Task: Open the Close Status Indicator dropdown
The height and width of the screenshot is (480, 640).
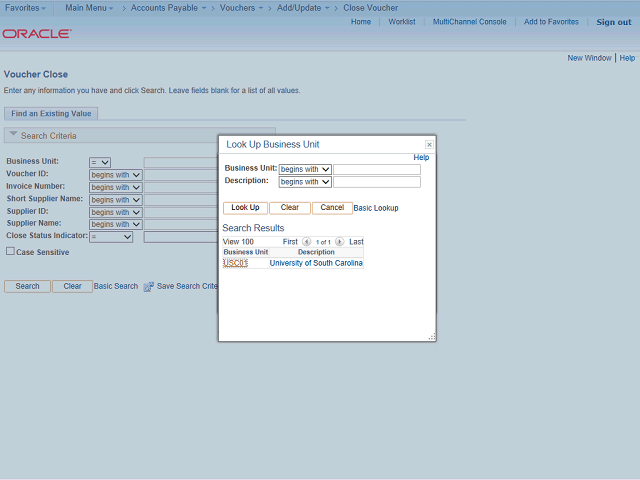Action: pos(111,237)
